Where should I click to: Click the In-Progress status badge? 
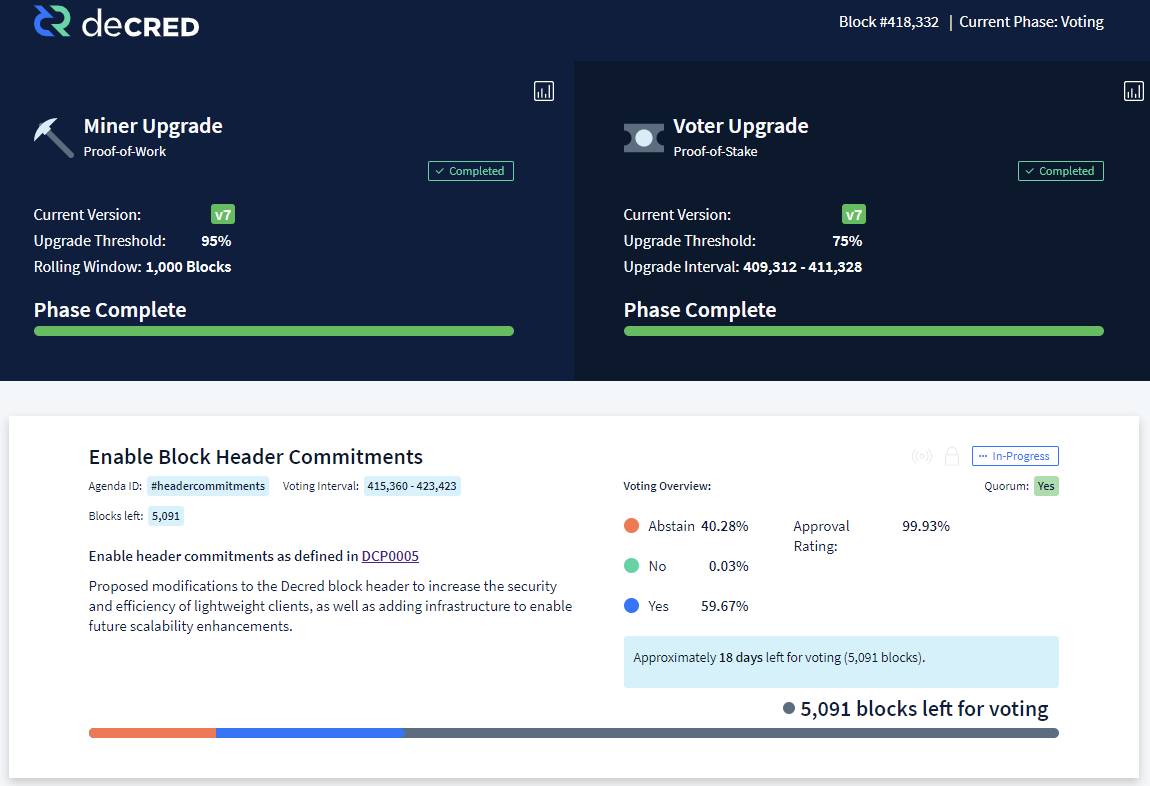(1015, 456)
